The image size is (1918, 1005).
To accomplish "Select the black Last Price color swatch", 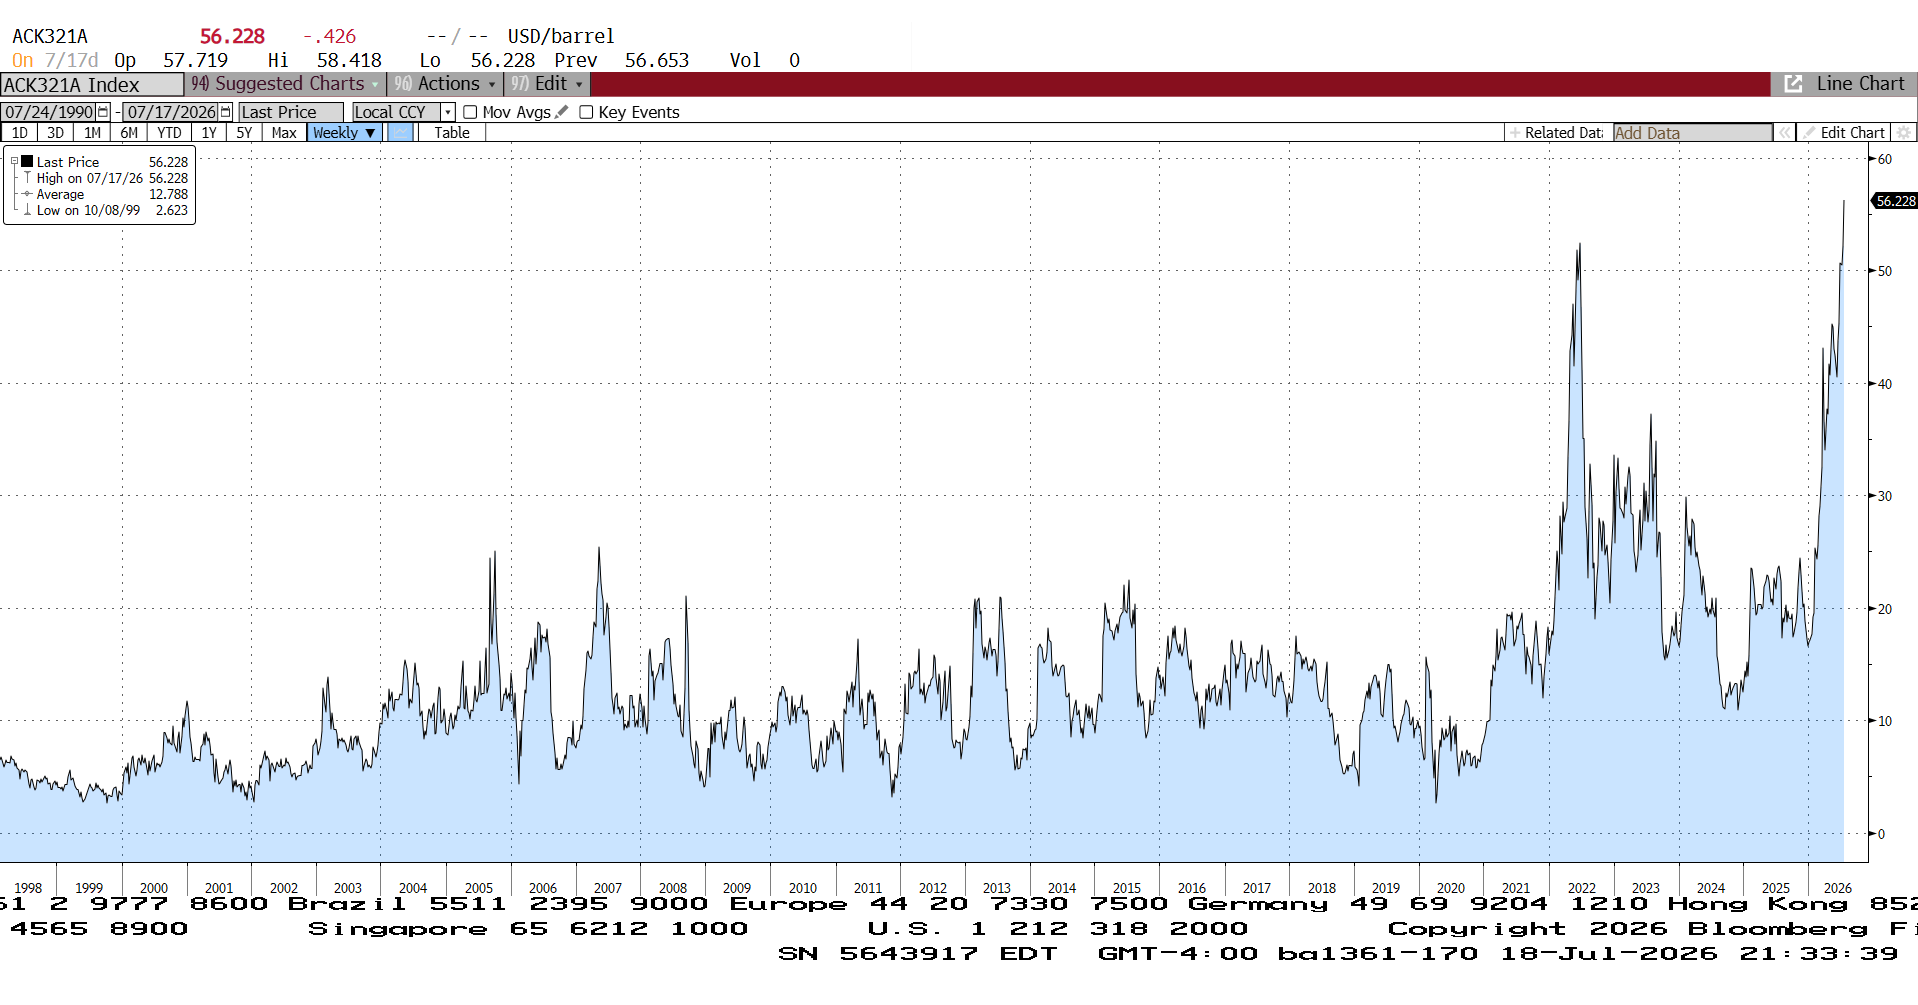I will (x=27, y=161).
